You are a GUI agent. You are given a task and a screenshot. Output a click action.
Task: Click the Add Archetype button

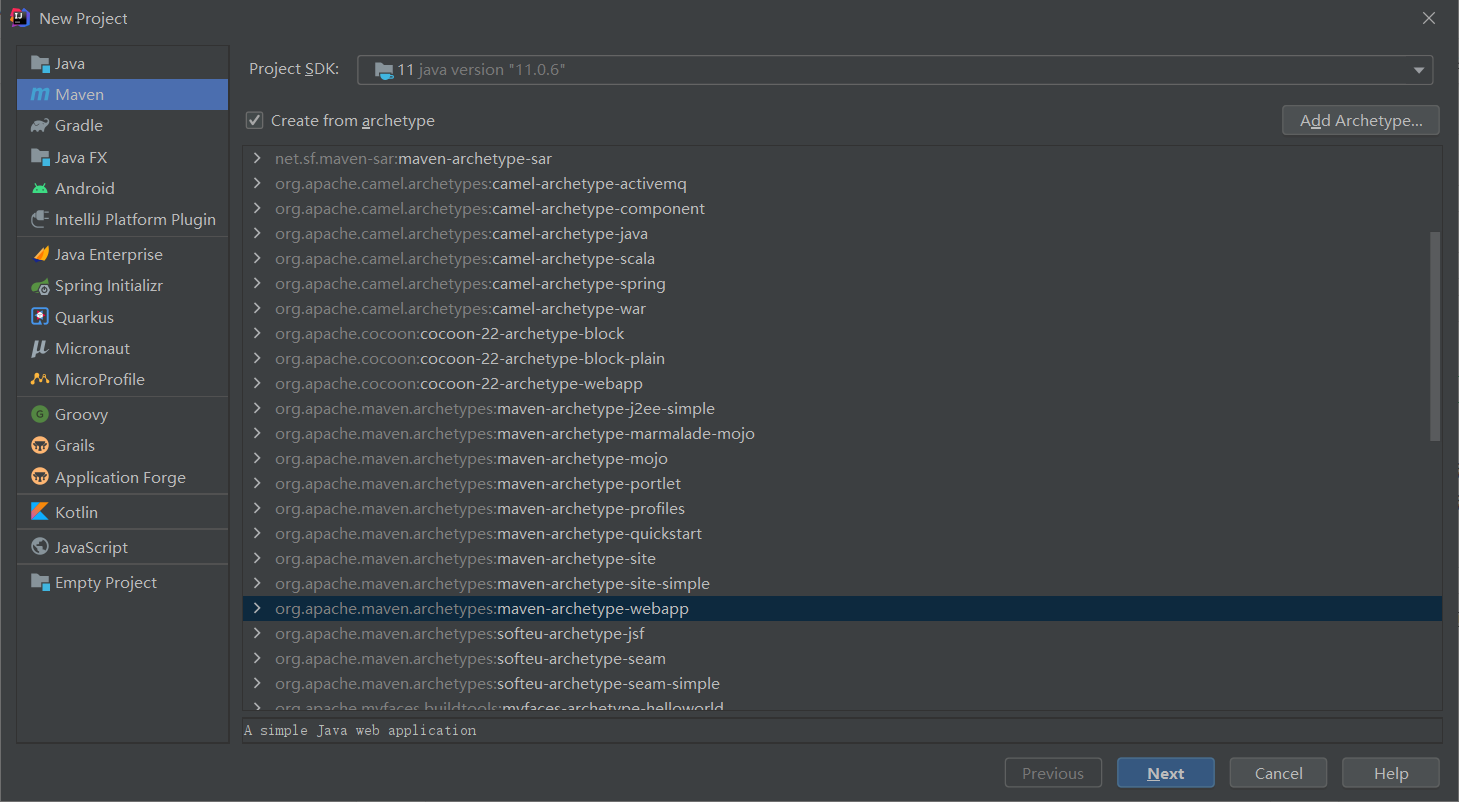(1361, 120)
